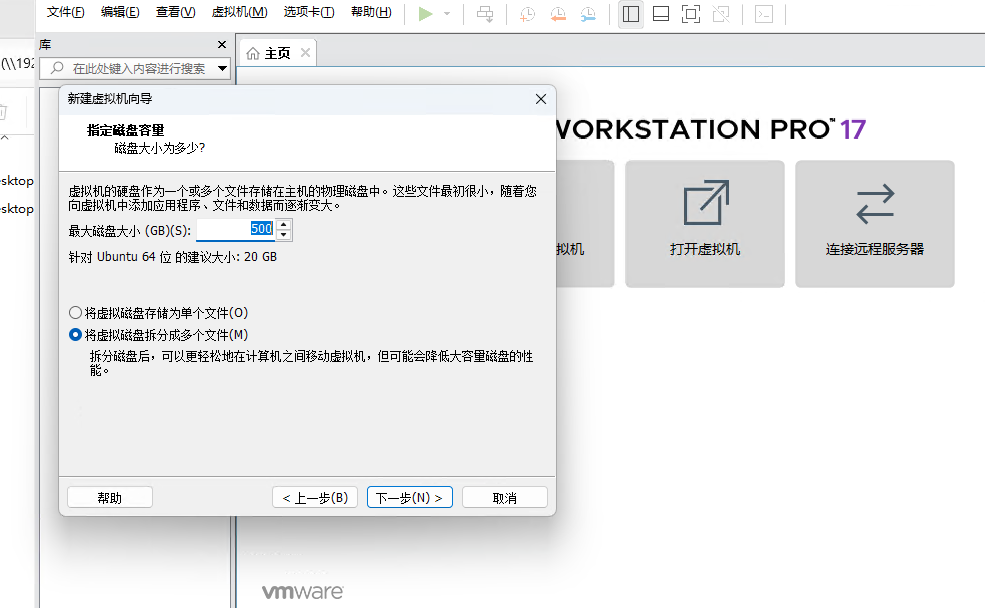Image resolution: width=985 pixels, height=608 pixels.
Task: Cancel the wizard with 取消 button
Action: (504, 497)
